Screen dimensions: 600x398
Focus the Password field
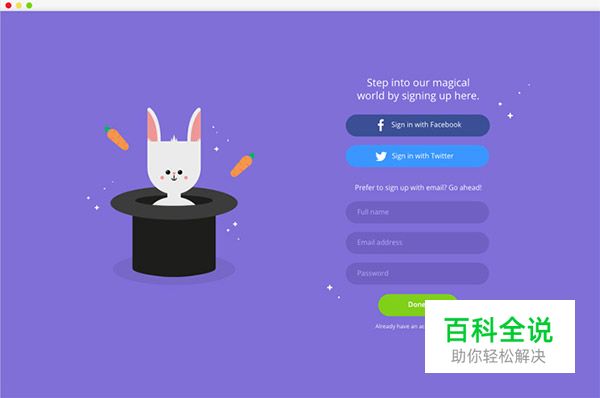(417, 273)
